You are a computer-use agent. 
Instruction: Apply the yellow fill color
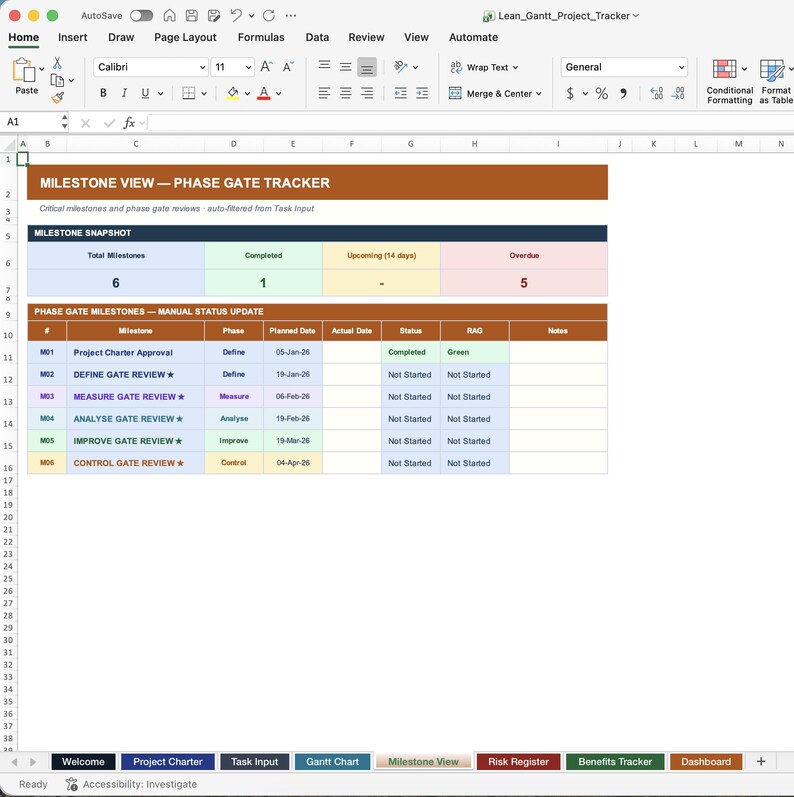[x=233, y=93]
